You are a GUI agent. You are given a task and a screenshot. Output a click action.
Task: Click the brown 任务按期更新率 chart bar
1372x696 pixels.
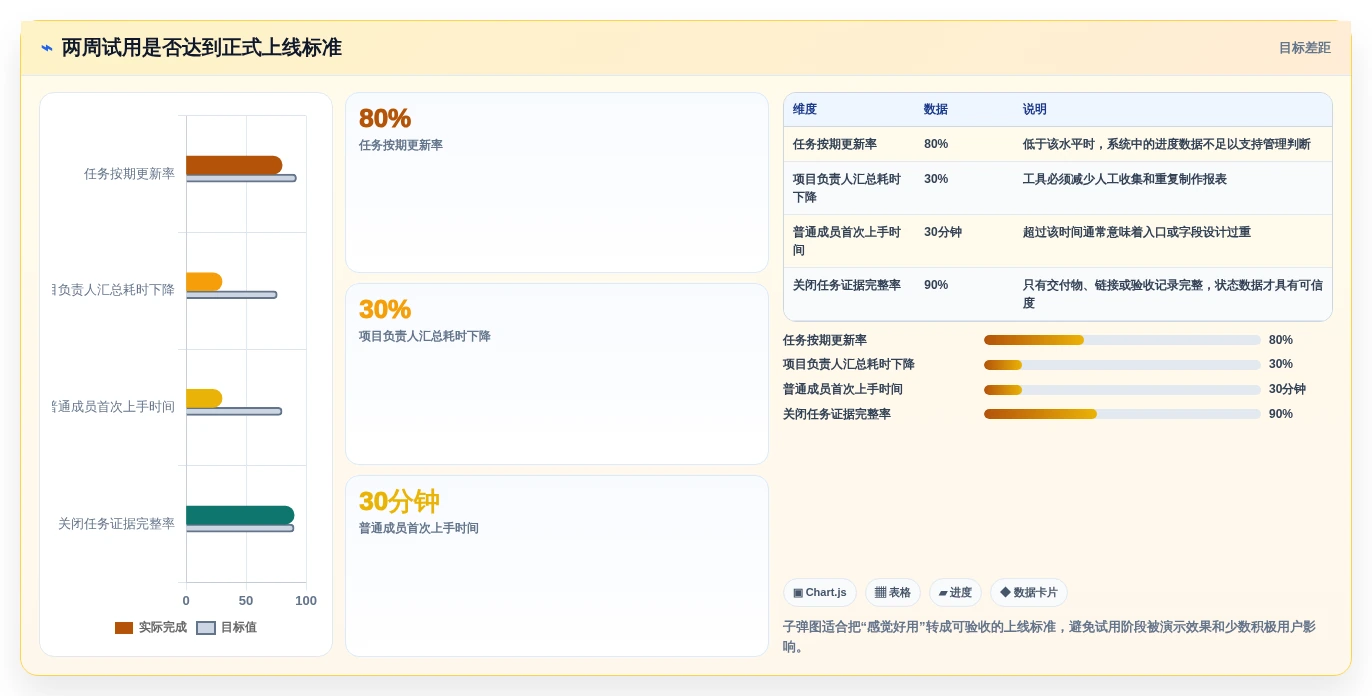click(x=234, y=165)
